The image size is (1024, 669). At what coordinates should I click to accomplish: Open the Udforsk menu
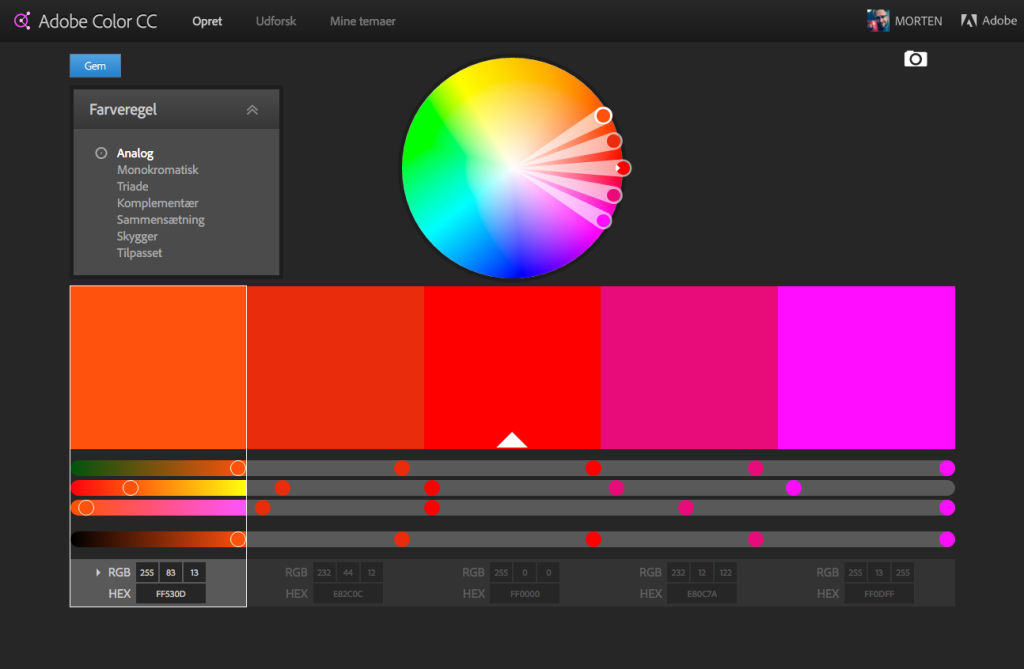click(275, 20)
